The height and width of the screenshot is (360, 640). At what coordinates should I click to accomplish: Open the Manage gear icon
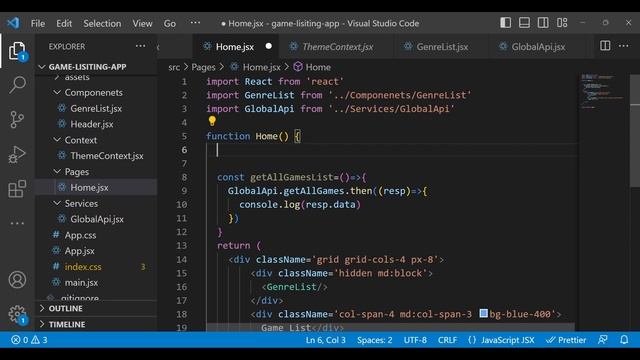pyautogui.click(x=17, y=314)
